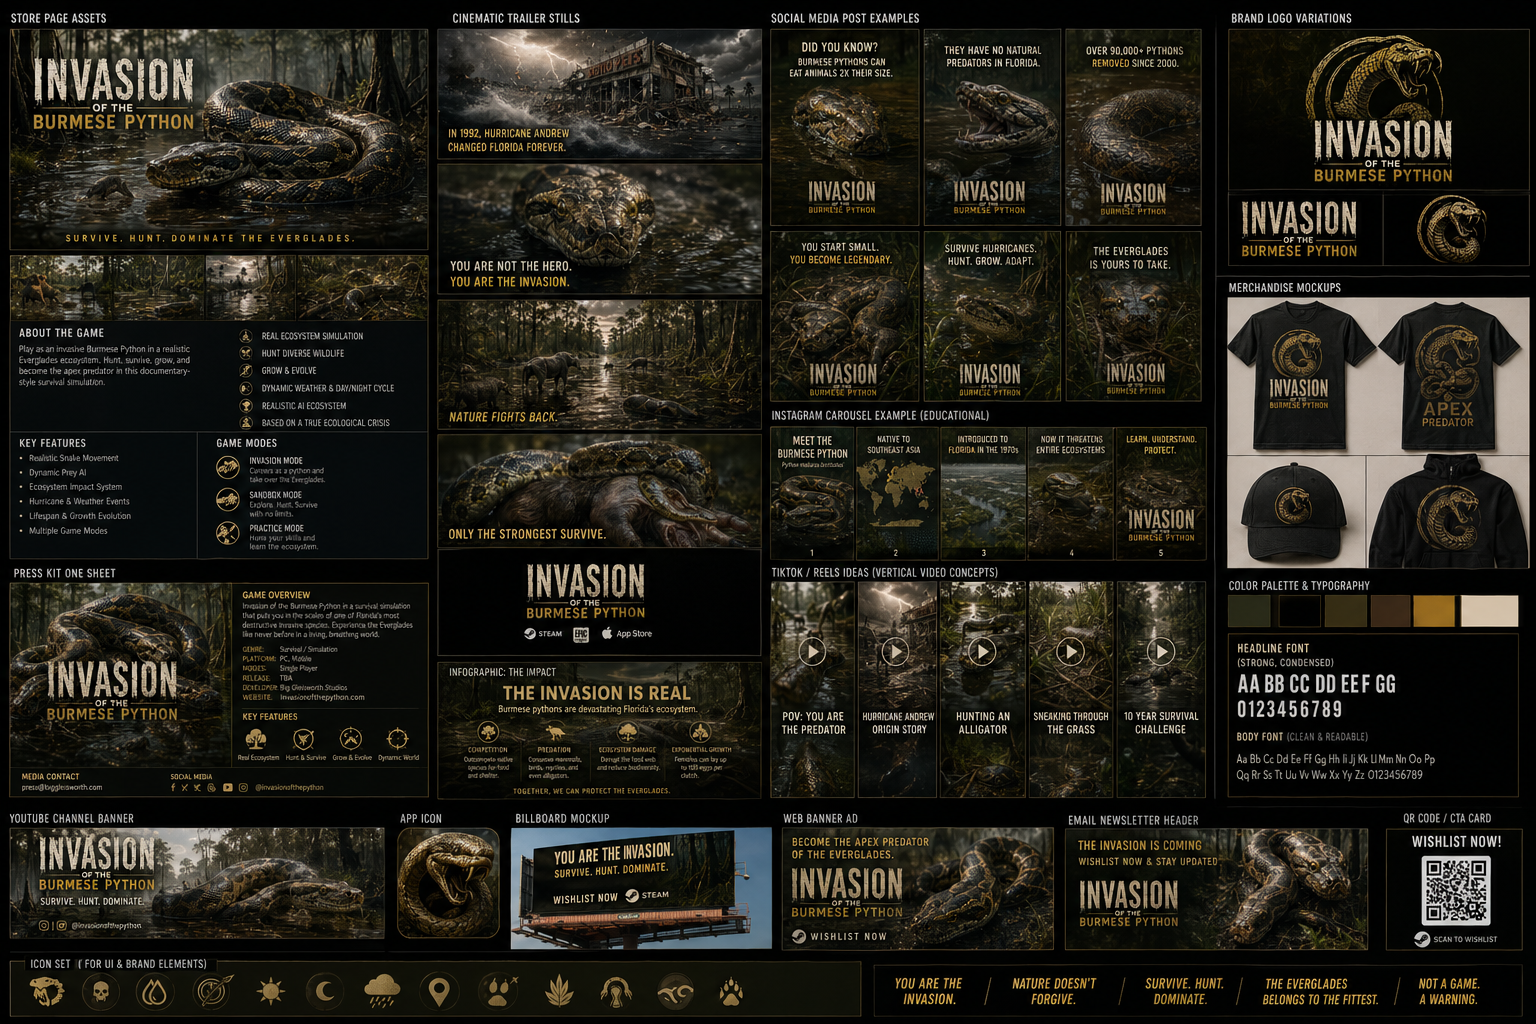1536x1024 pixels.
Task: Open the invasionofthepython.com website link
Action: [322, 697]
